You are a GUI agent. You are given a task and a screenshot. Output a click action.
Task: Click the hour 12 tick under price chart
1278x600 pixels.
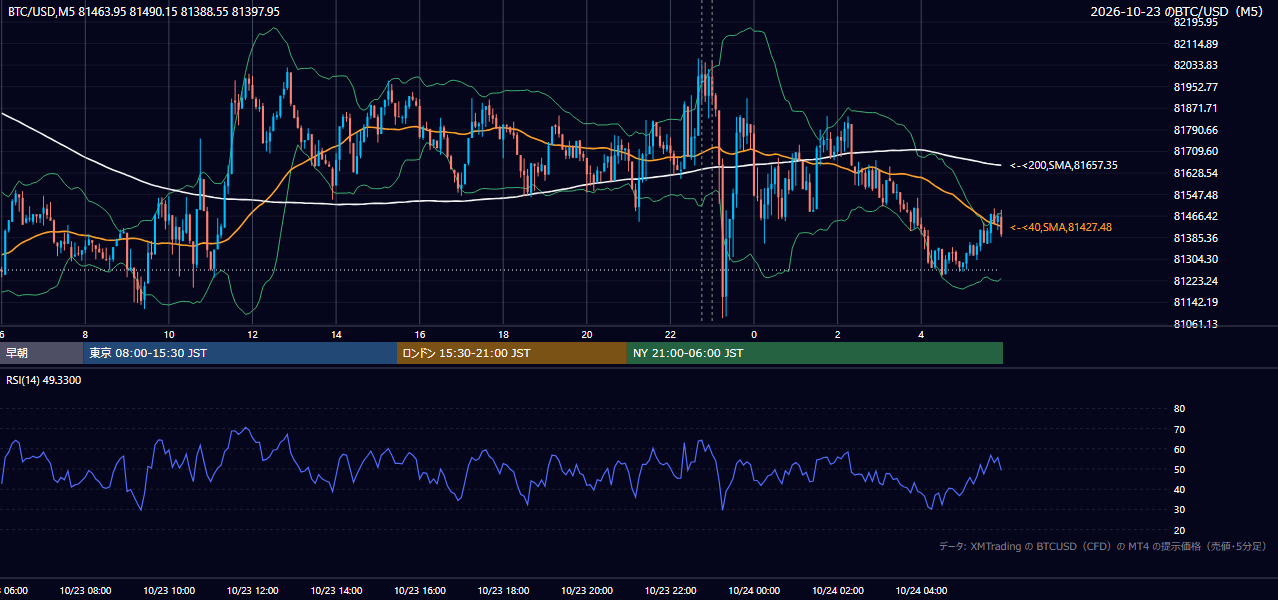pyautogui.click(x=252, y=334)
